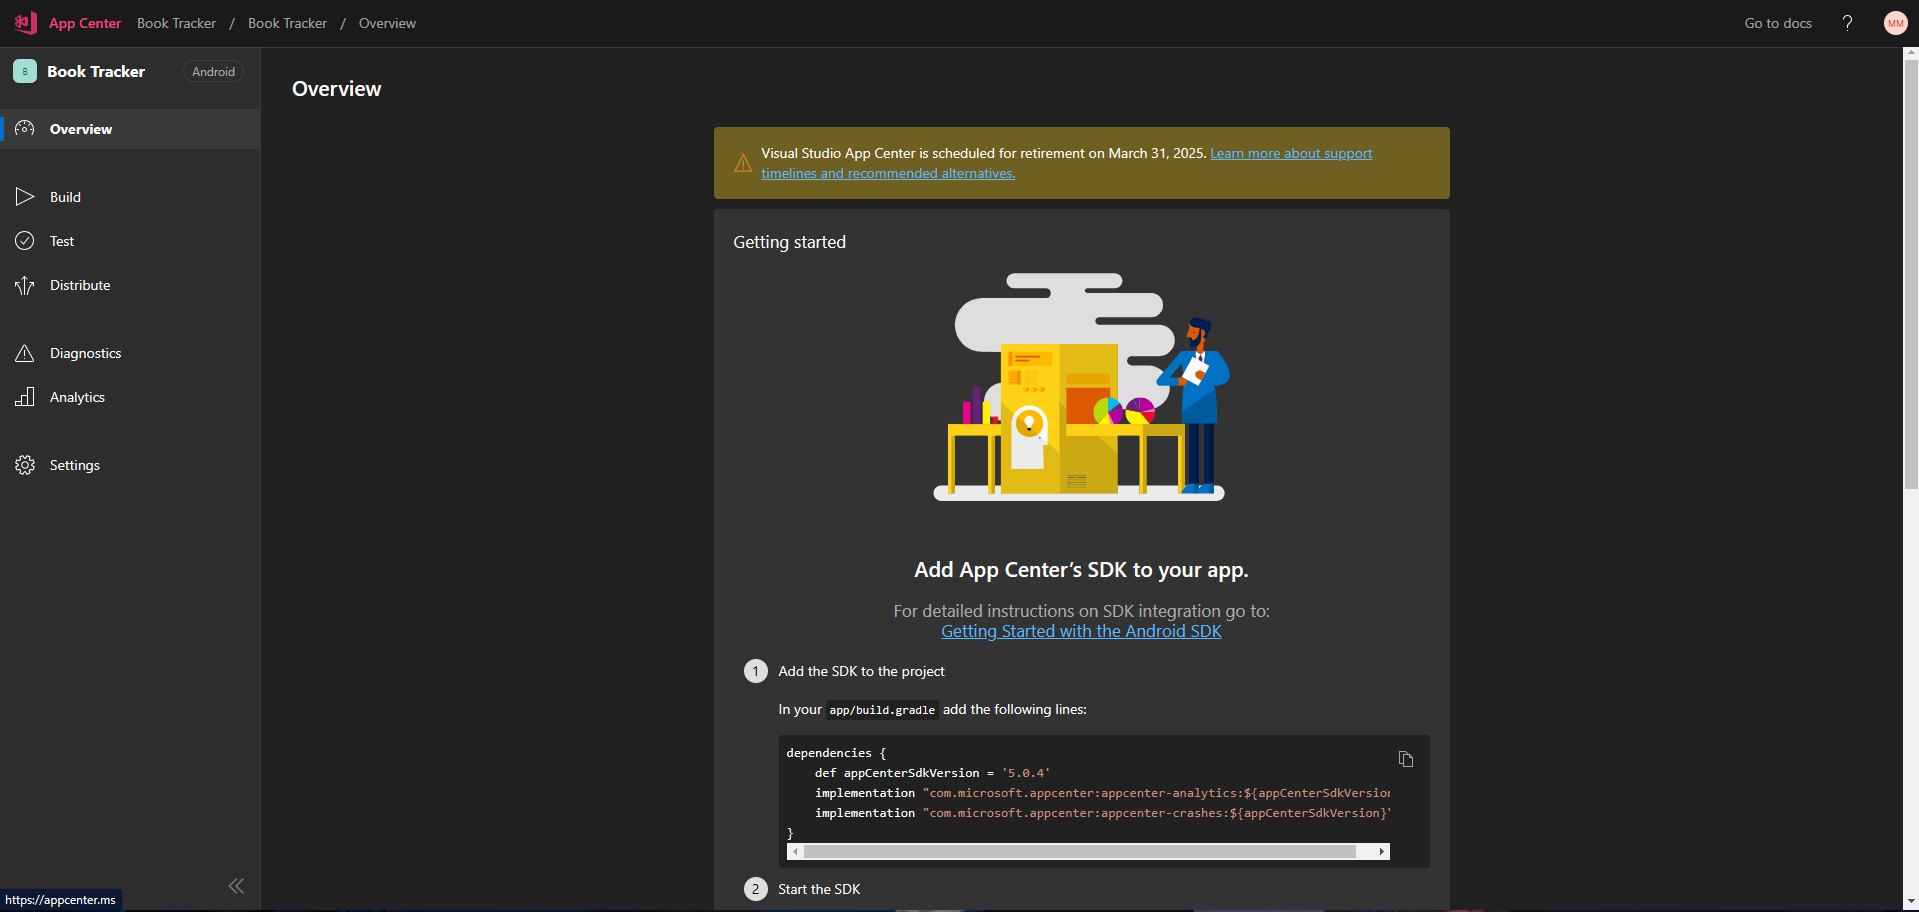This screenshot has height=912, width=1919.
Task: Select the Overview sidebar label
Action: [81, 129]
